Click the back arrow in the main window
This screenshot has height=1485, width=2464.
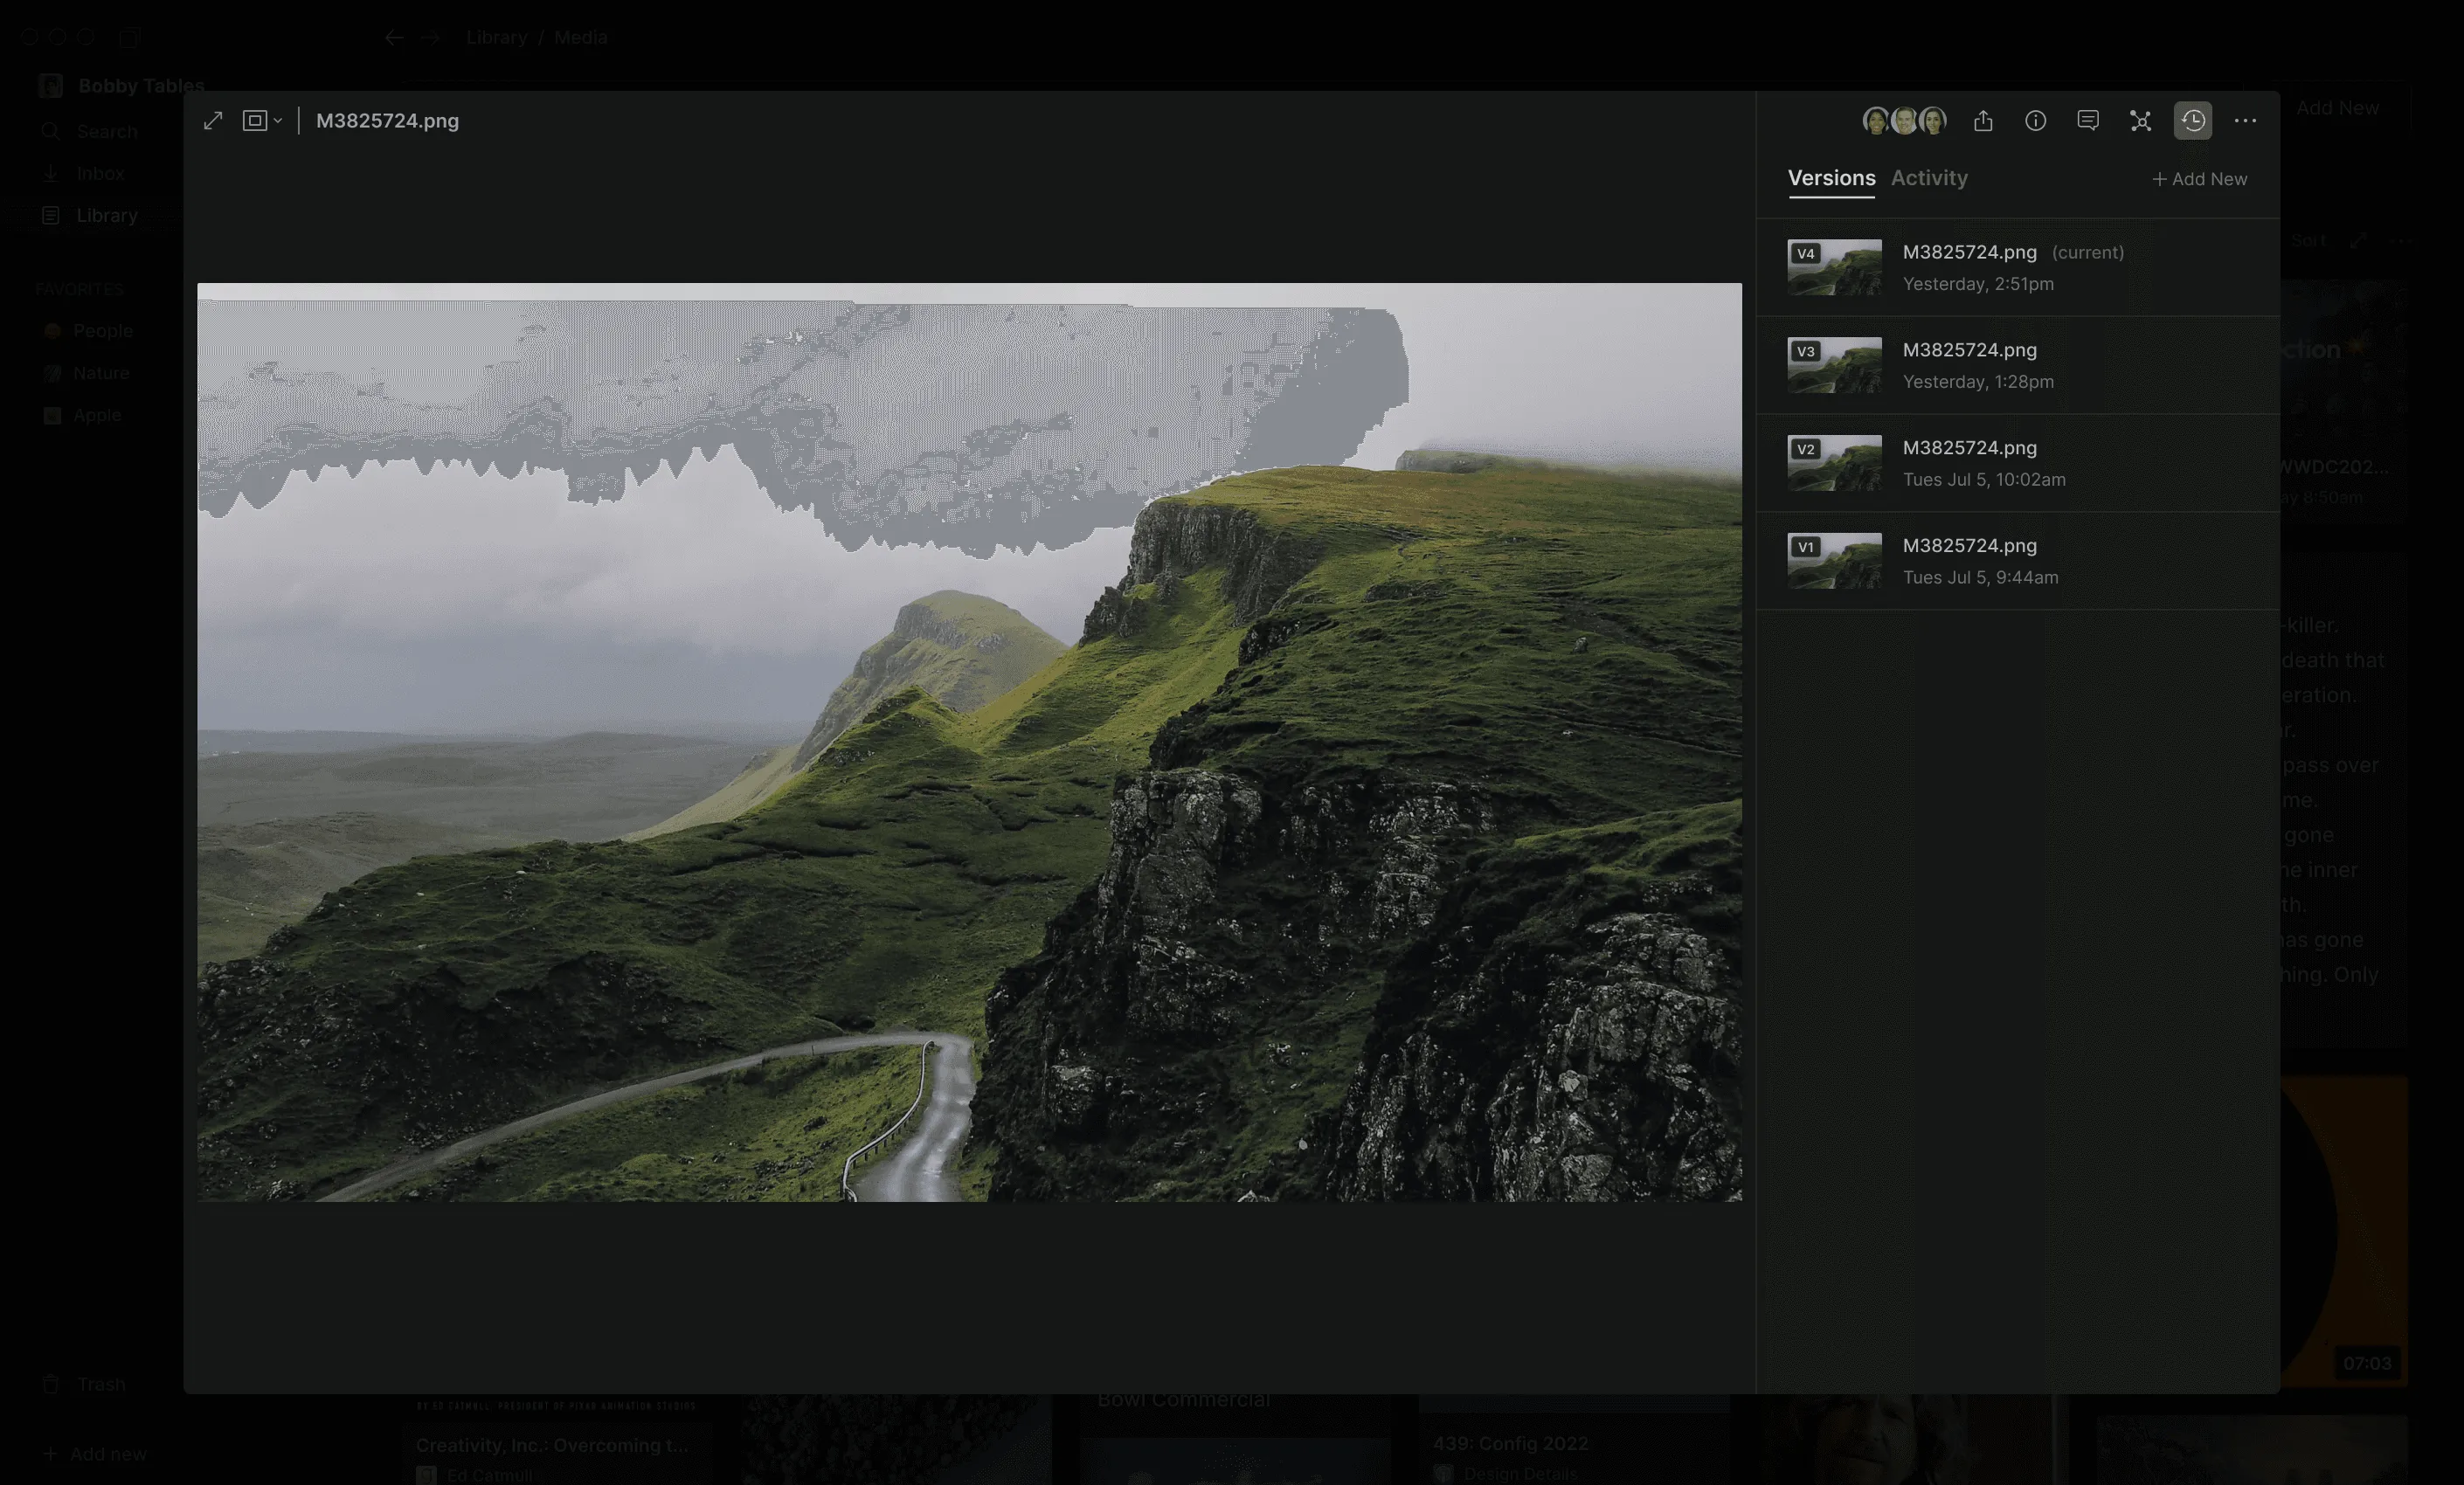coord(394,38)
